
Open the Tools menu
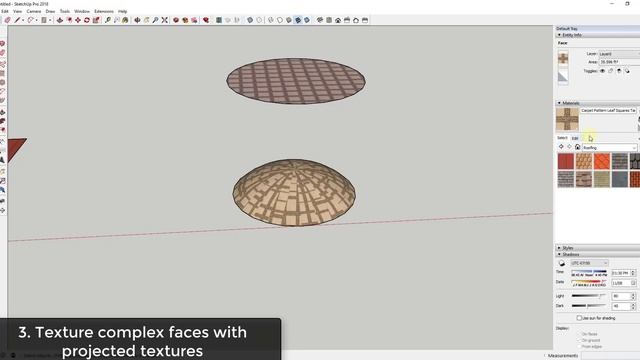[x=64, y=11]
